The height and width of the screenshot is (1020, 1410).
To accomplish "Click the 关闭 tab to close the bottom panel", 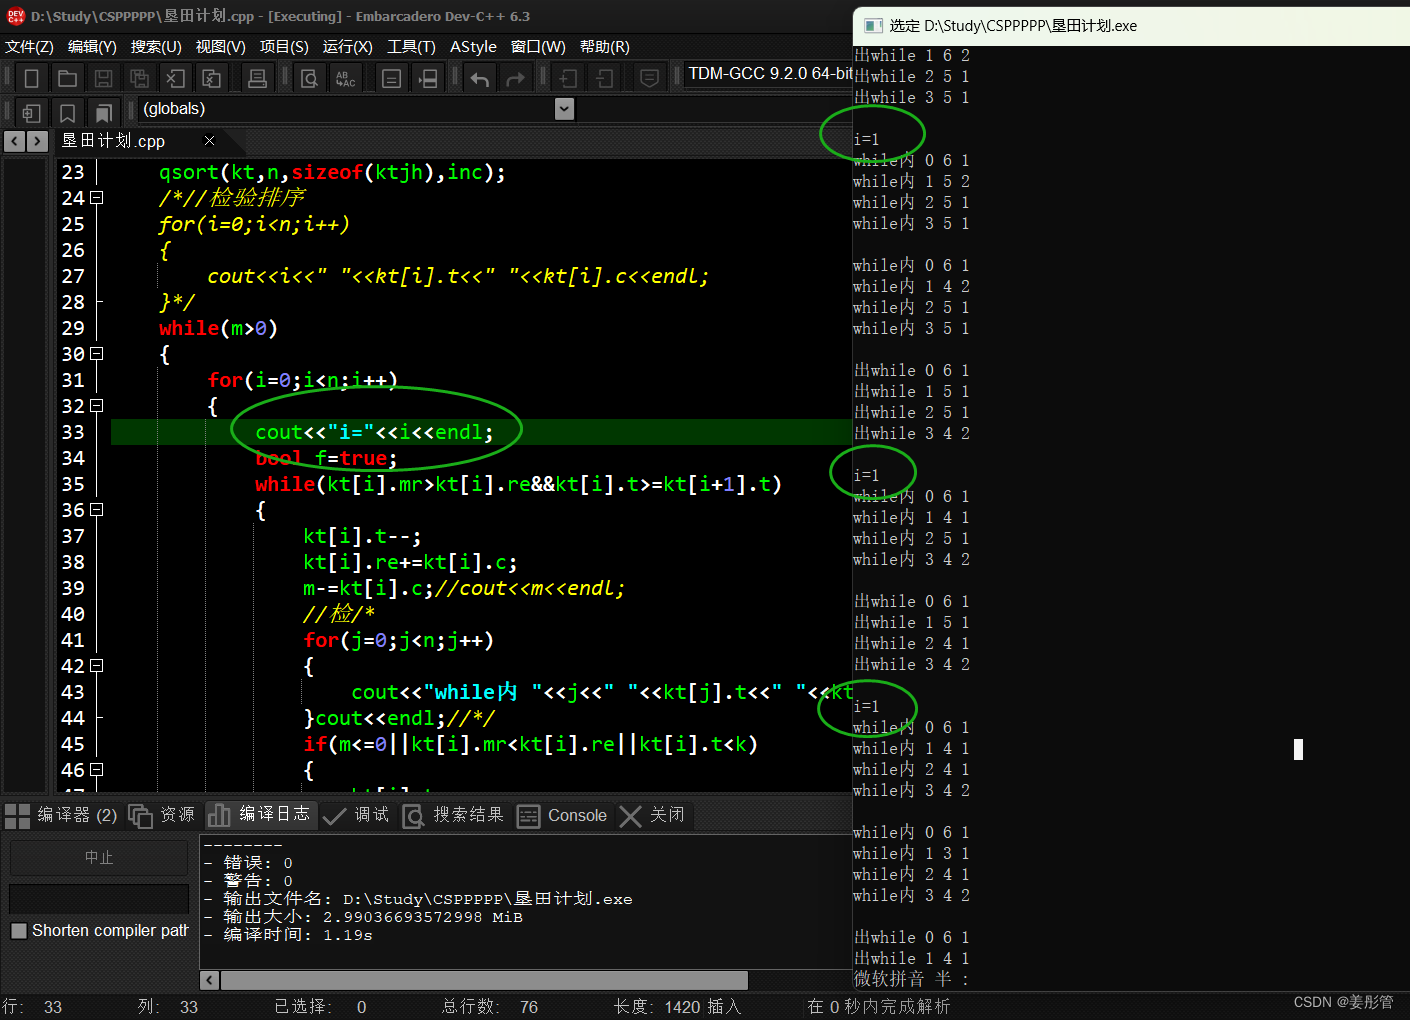I will point(653,815).
